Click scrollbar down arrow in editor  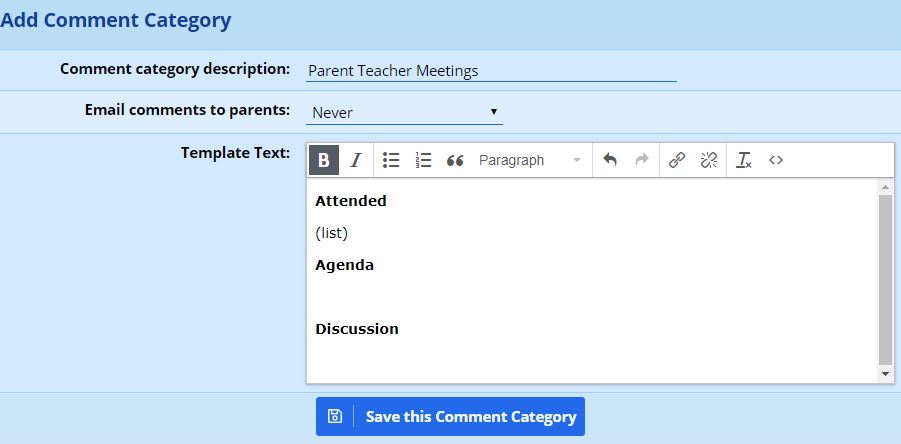(886, 373)
